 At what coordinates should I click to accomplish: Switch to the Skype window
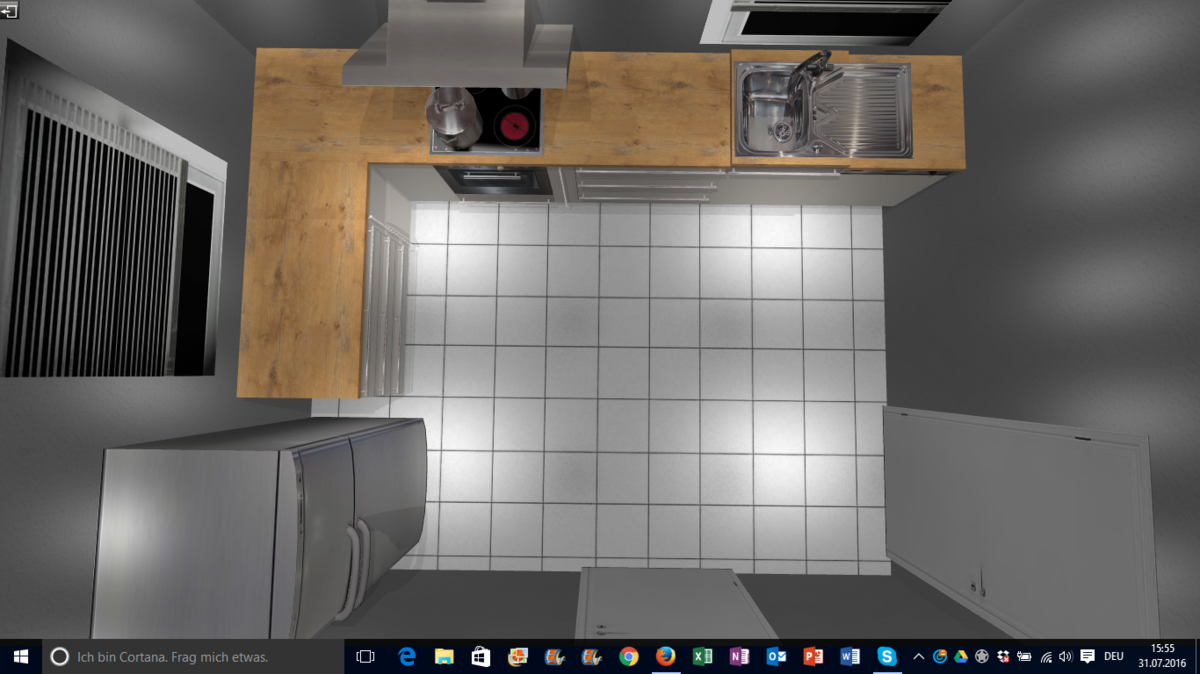coord(887,657)
